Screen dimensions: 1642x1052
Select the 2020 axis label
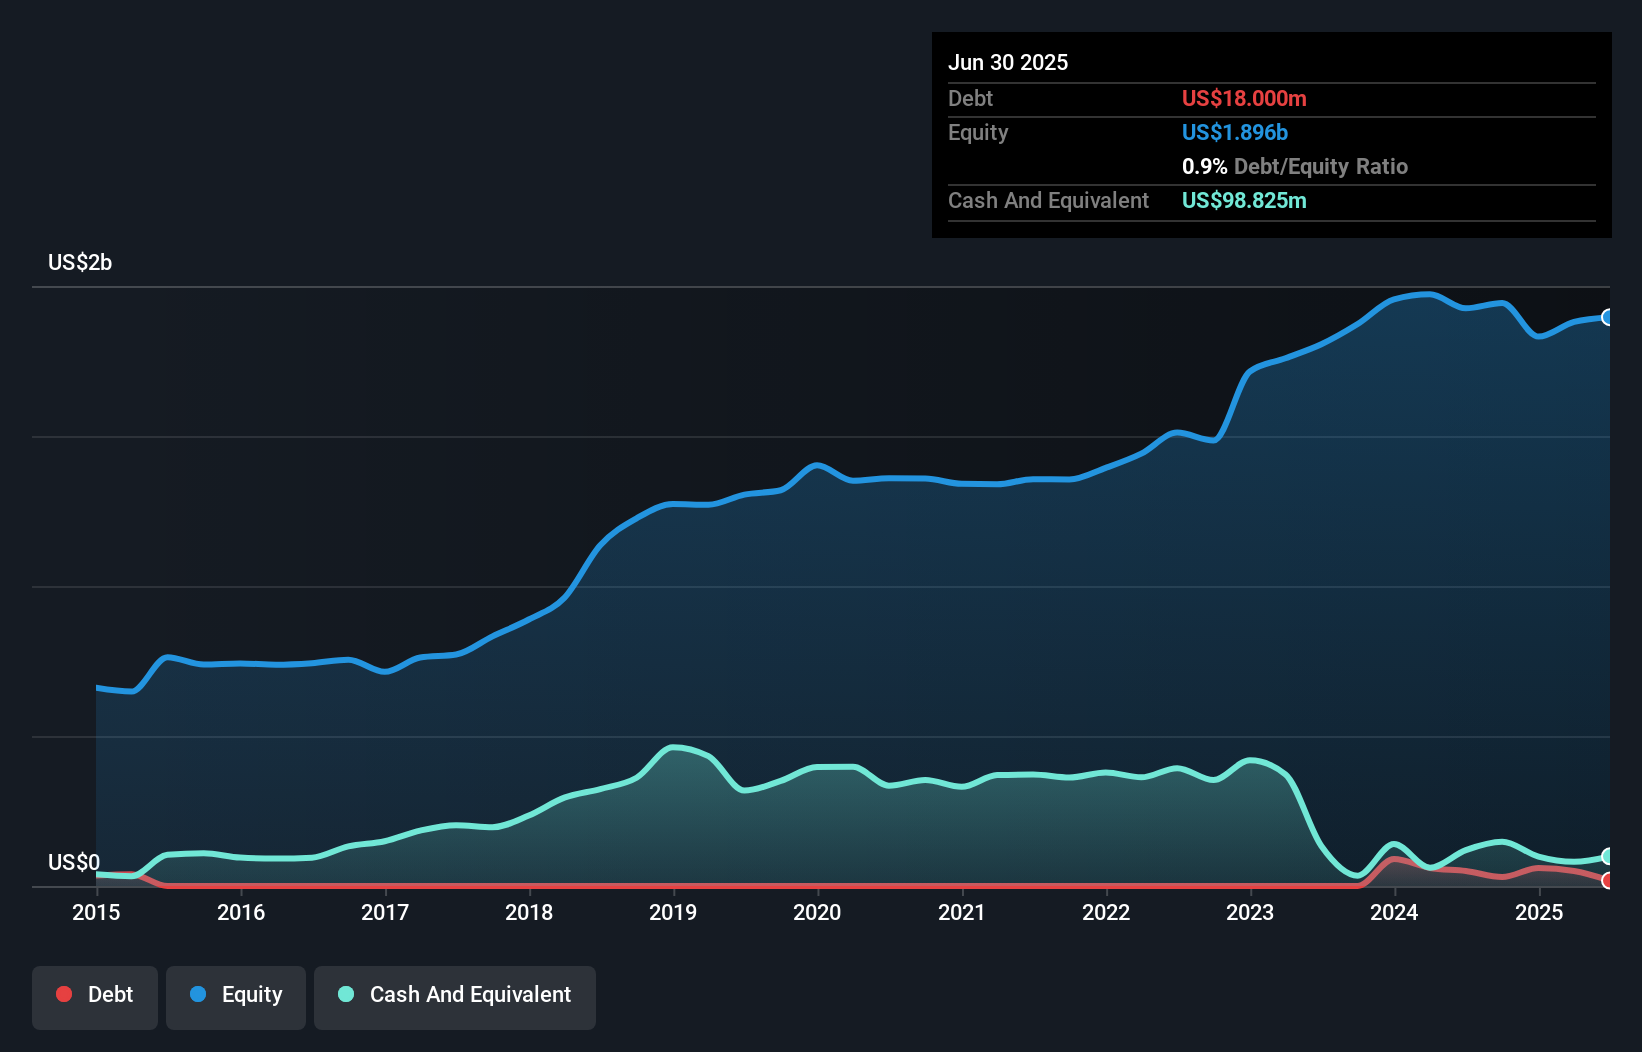click(817, 913)
